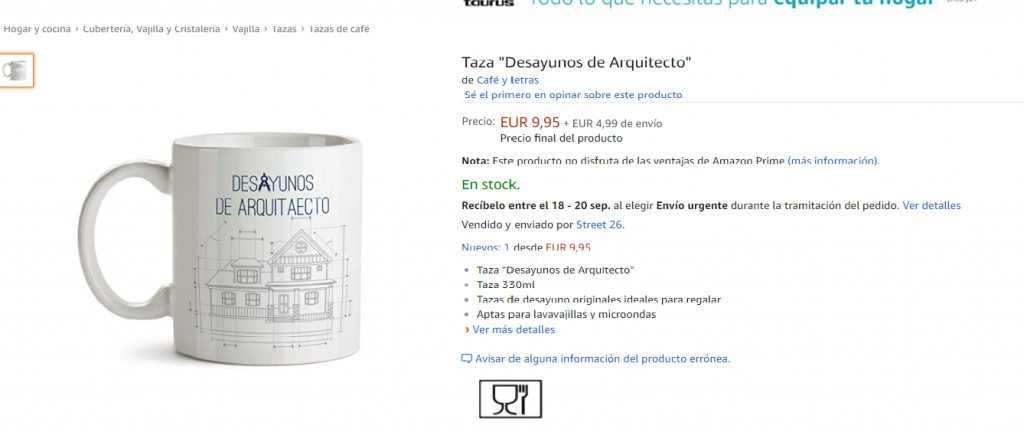
Task: Click the Taurus logo in banner
Action: pos(488,3)
